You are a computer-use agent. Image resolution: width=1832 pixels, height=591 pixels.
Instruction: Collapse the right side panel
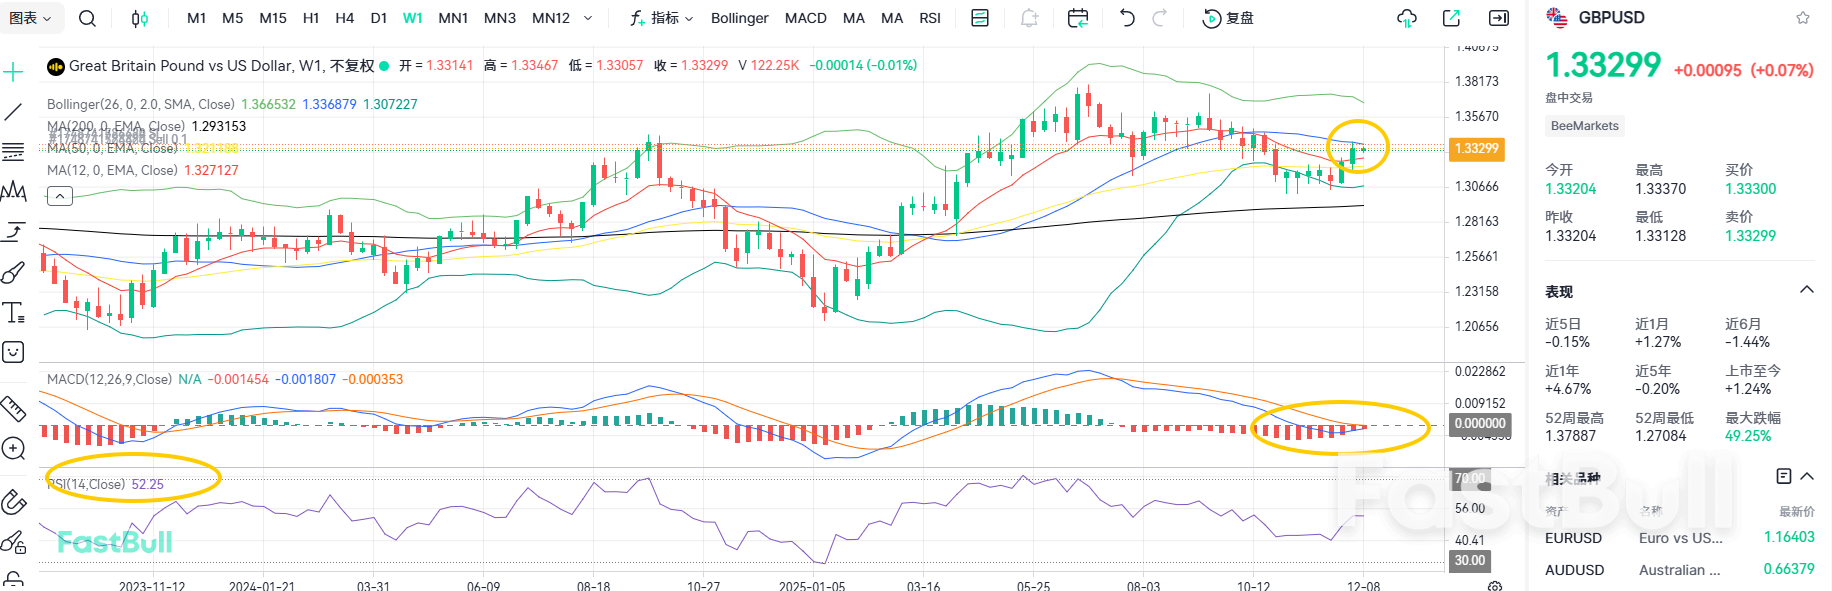point(1499,18)
